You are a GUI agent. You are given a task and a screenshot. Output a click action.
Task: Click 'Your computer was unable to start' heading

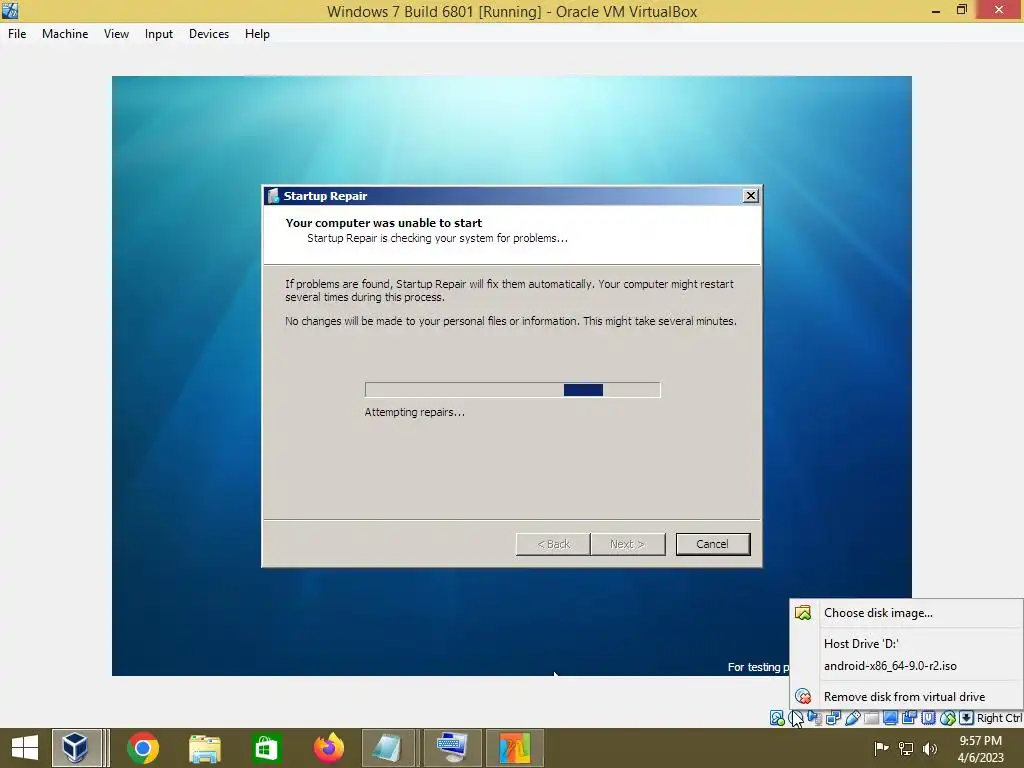383,223
